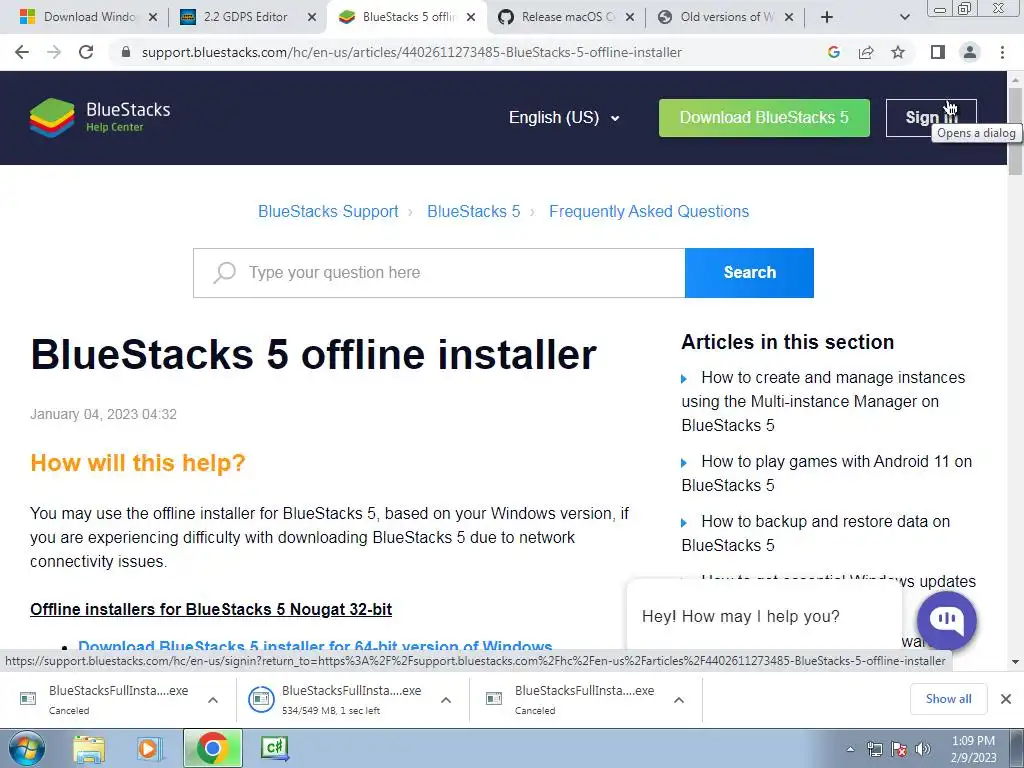Click the browser forward arrow

[x=54, y=52]
